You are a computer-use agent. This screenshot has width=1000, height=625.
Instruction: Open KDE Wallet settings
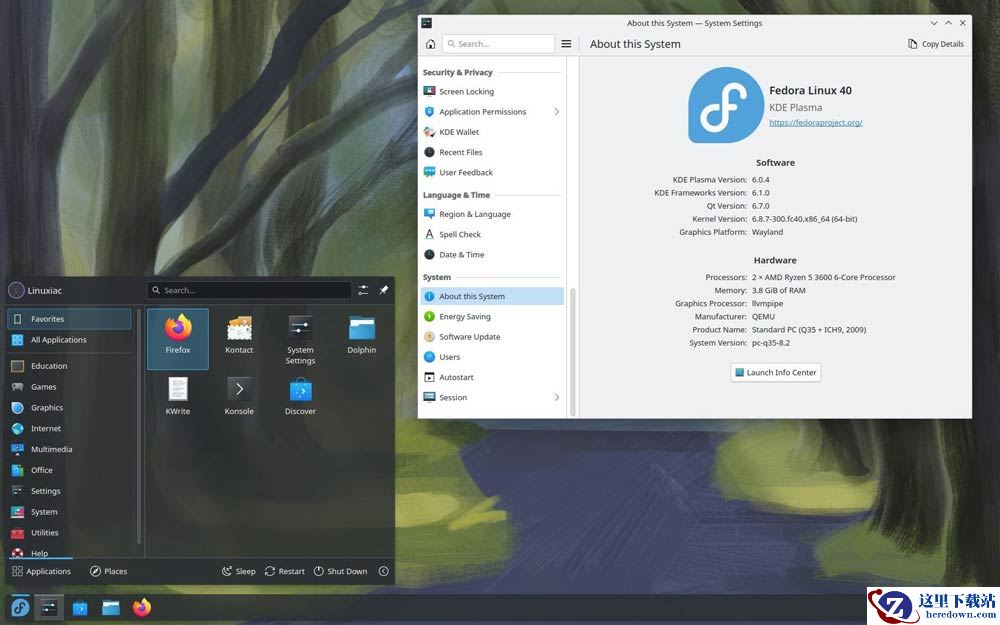point(492,132)
